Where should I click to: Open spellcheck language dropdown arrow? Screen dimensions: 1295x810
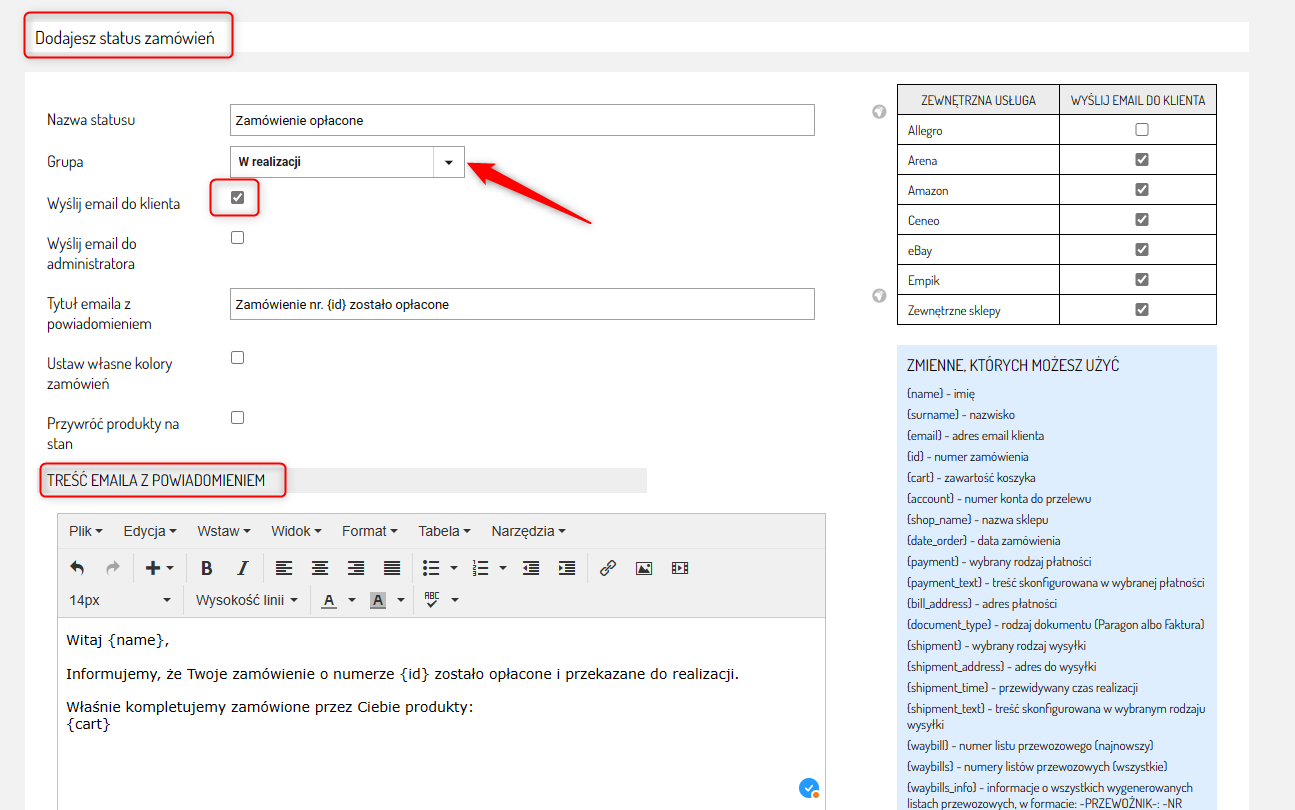click(x=455, y=600)
